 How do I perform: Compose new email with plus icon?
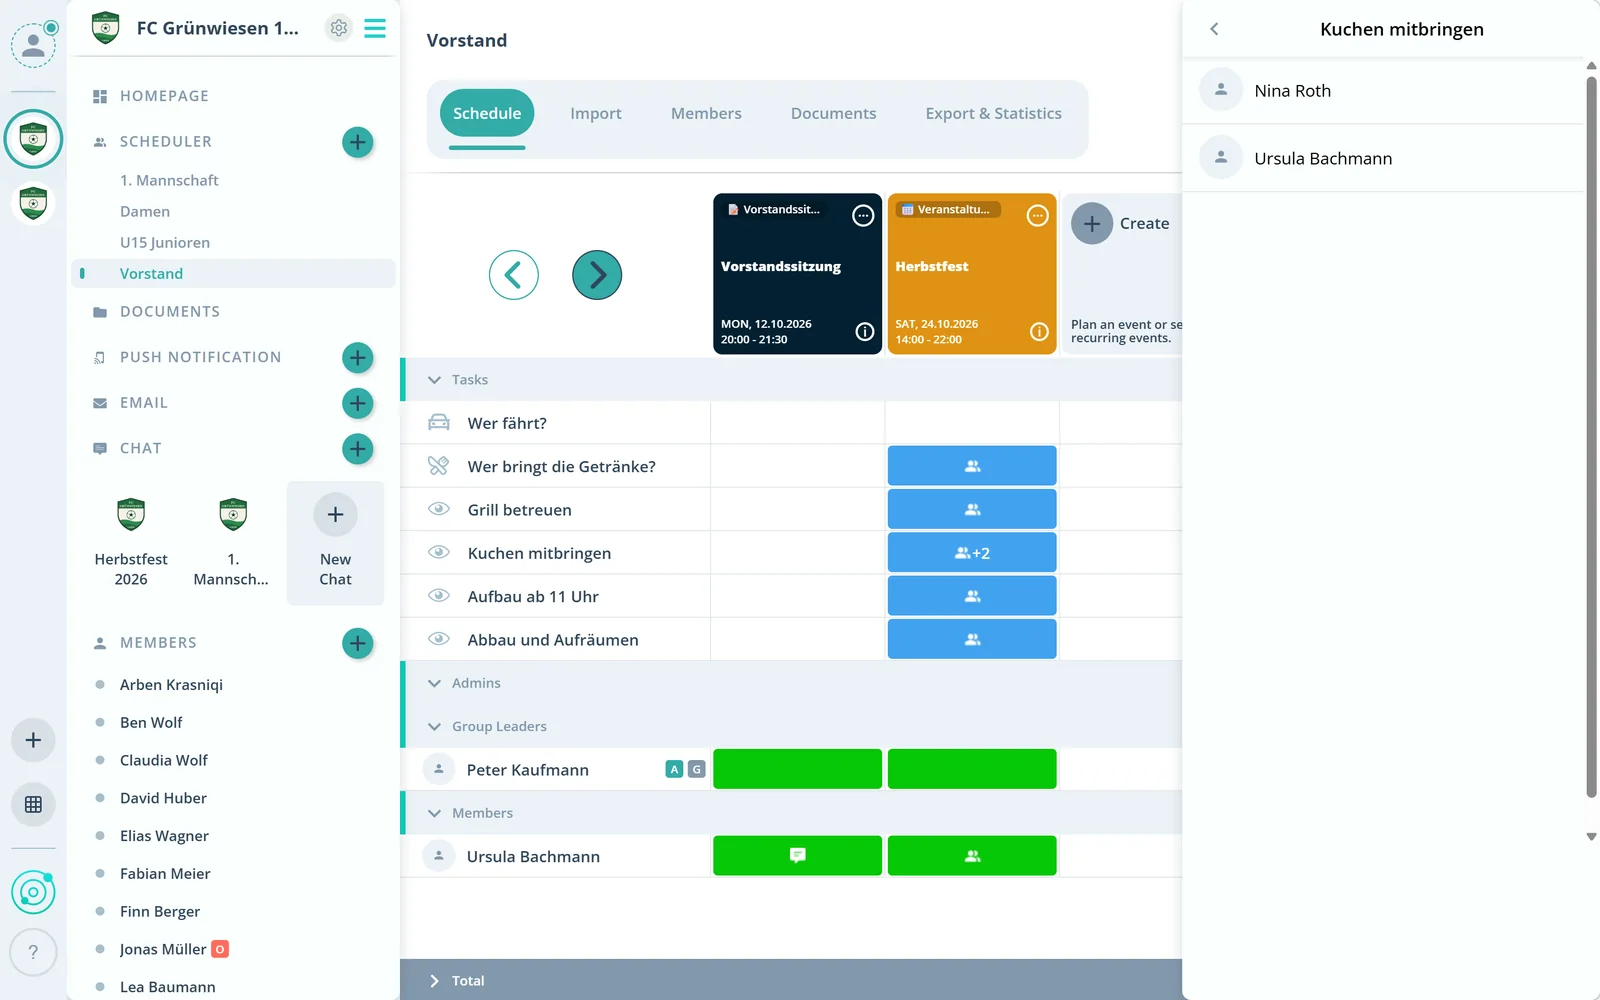[x=358, y=403]
